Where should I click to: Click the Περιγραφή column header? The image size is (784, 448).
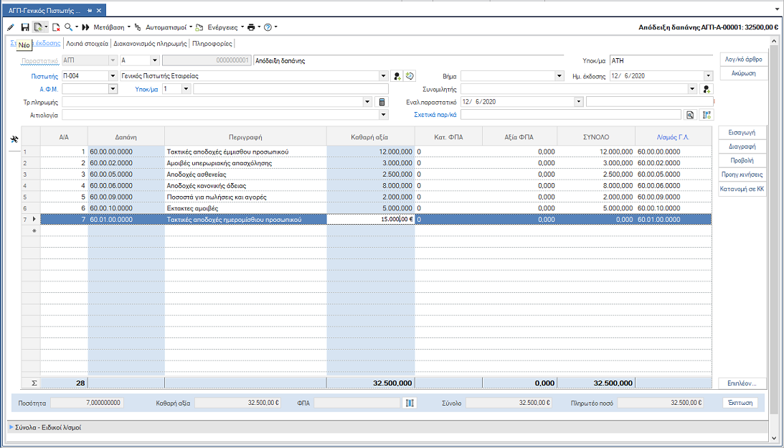[246, 137]
